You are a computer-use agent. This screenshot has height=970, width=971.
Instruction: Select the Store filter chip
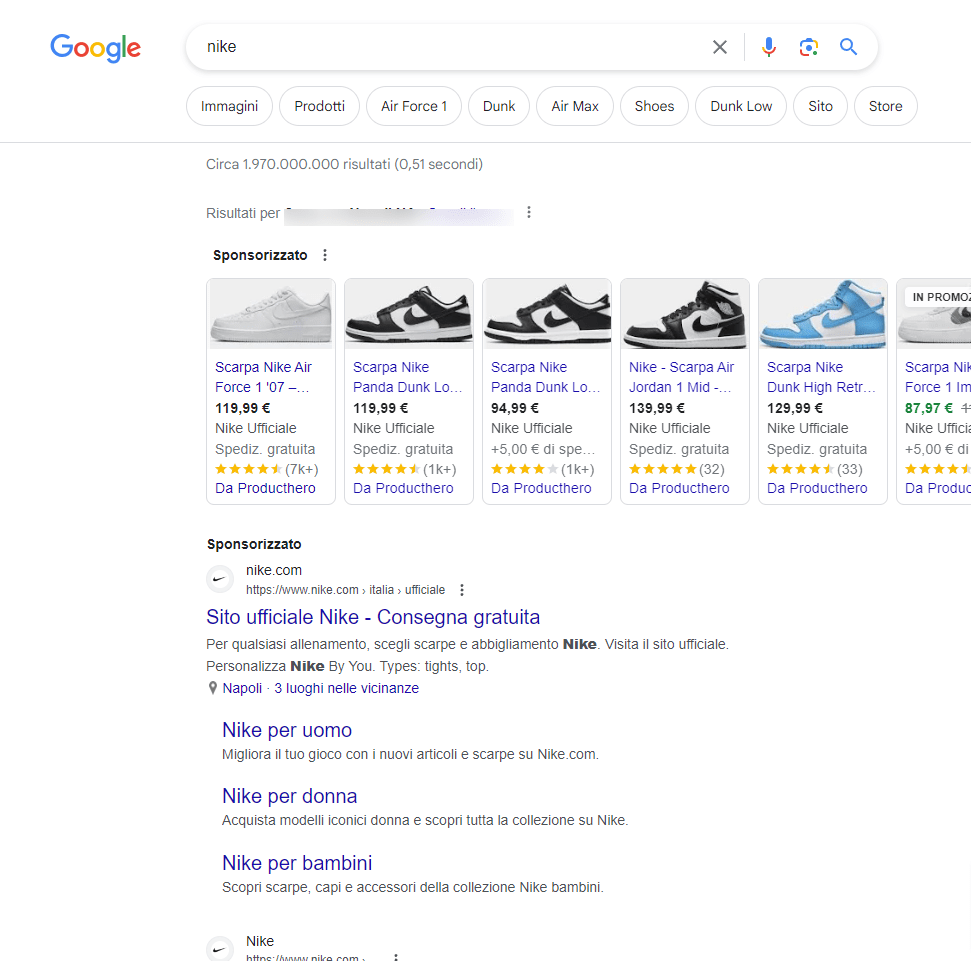886,107
